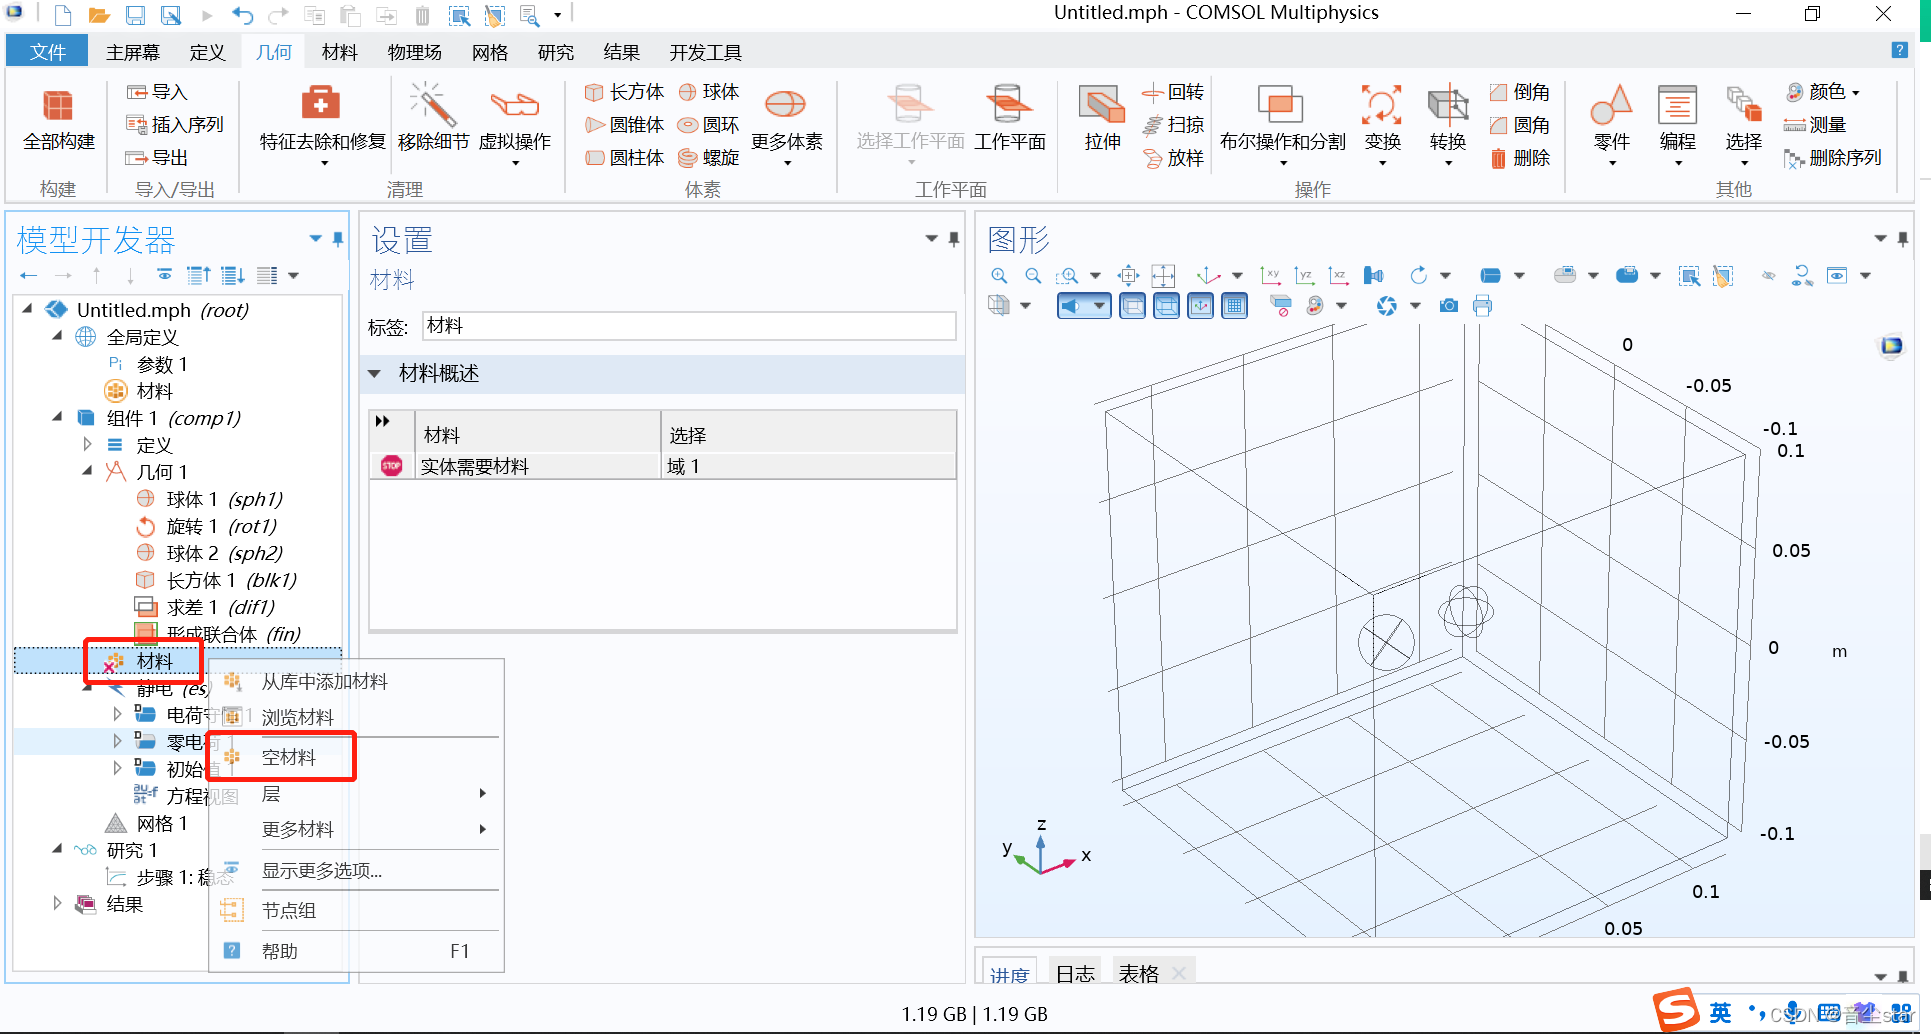1931x1034 pixels.
Task: Click 导入 (Import) in the geometry ribbon
Action: pyautogui.click(x=157, y=92)
